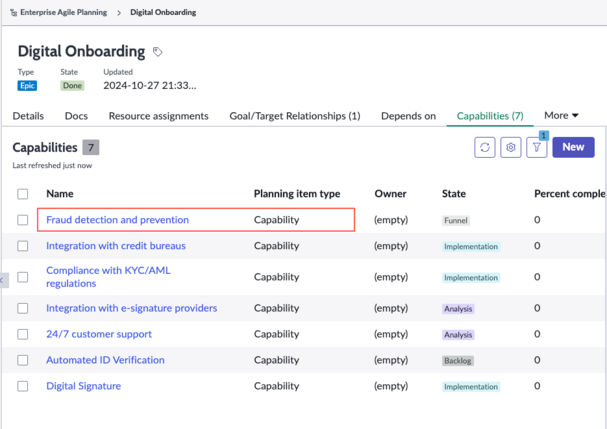The height and width of the screenshot is (429, 607).
Task: Click Implementation state in credit bureaus row
Action: [471, 247]
